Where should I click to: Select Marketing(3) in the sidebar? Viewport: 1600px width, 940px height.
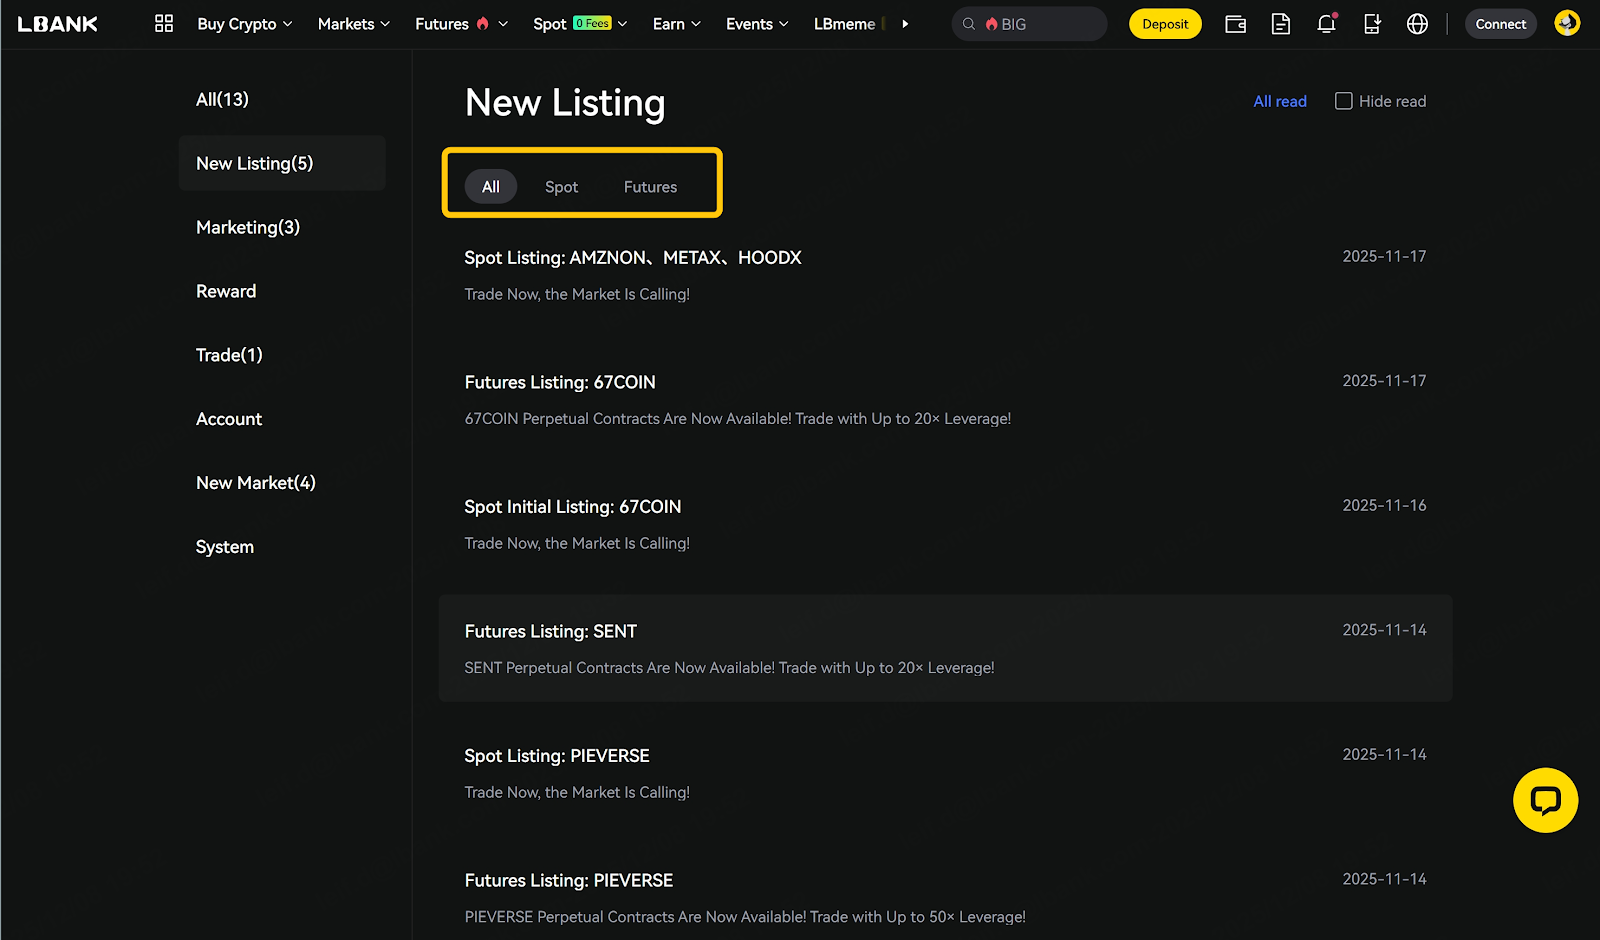pyautogui.click(x=248, y=227)
